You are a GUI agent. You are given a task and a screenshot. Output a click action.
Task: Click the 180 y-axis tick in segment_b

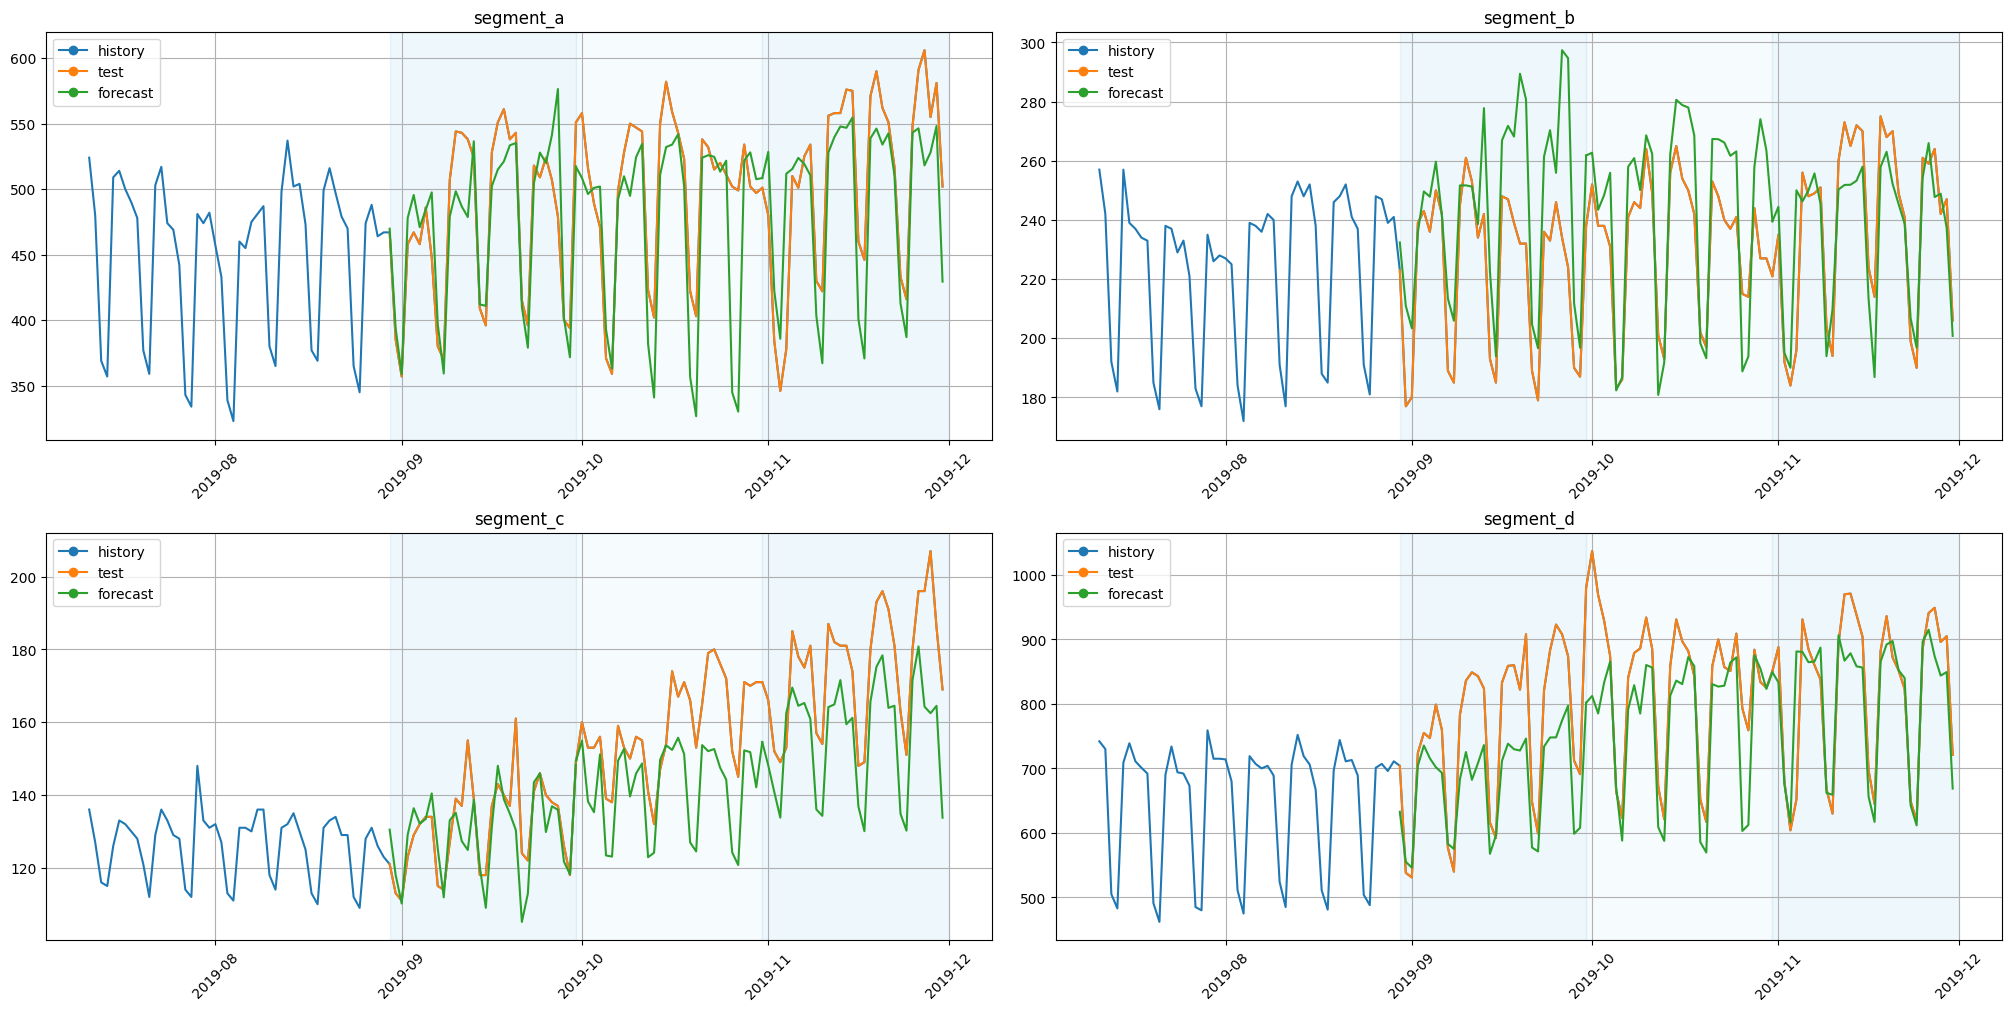[x=1034, y=398]
